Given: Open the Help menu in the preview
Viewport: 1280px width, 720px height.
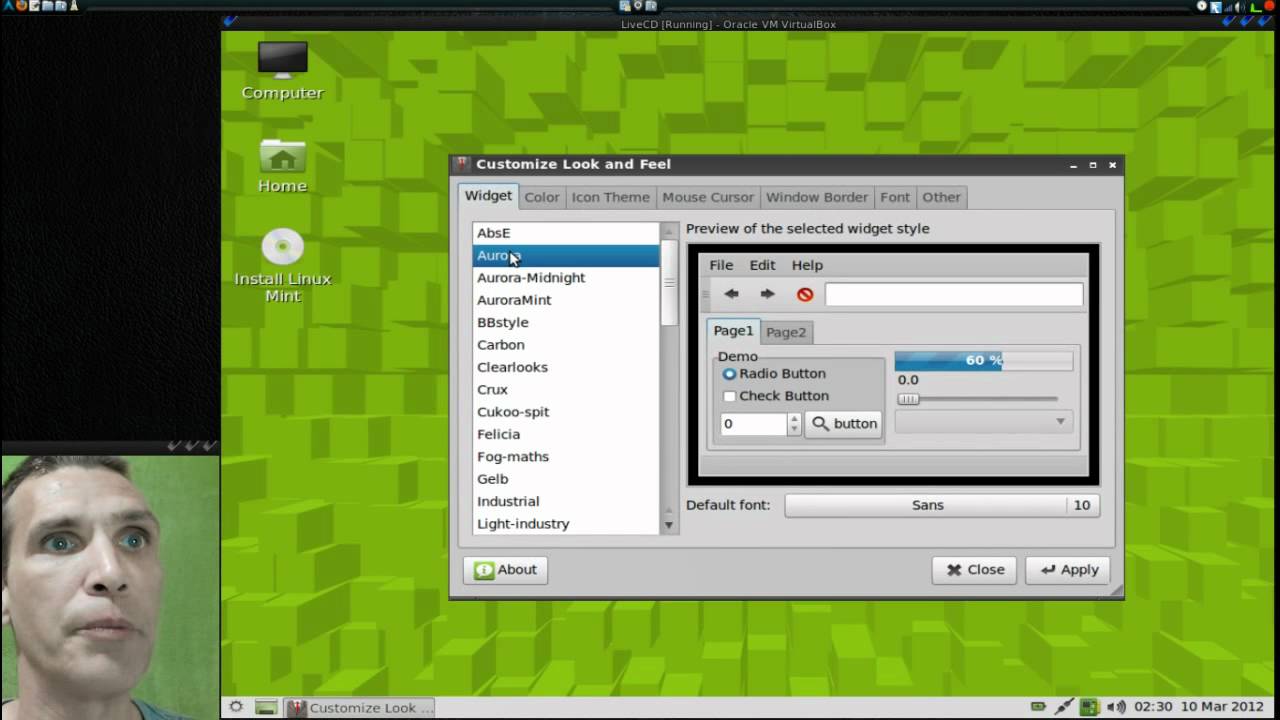Looking at the screenshot, I should point(807,265).
